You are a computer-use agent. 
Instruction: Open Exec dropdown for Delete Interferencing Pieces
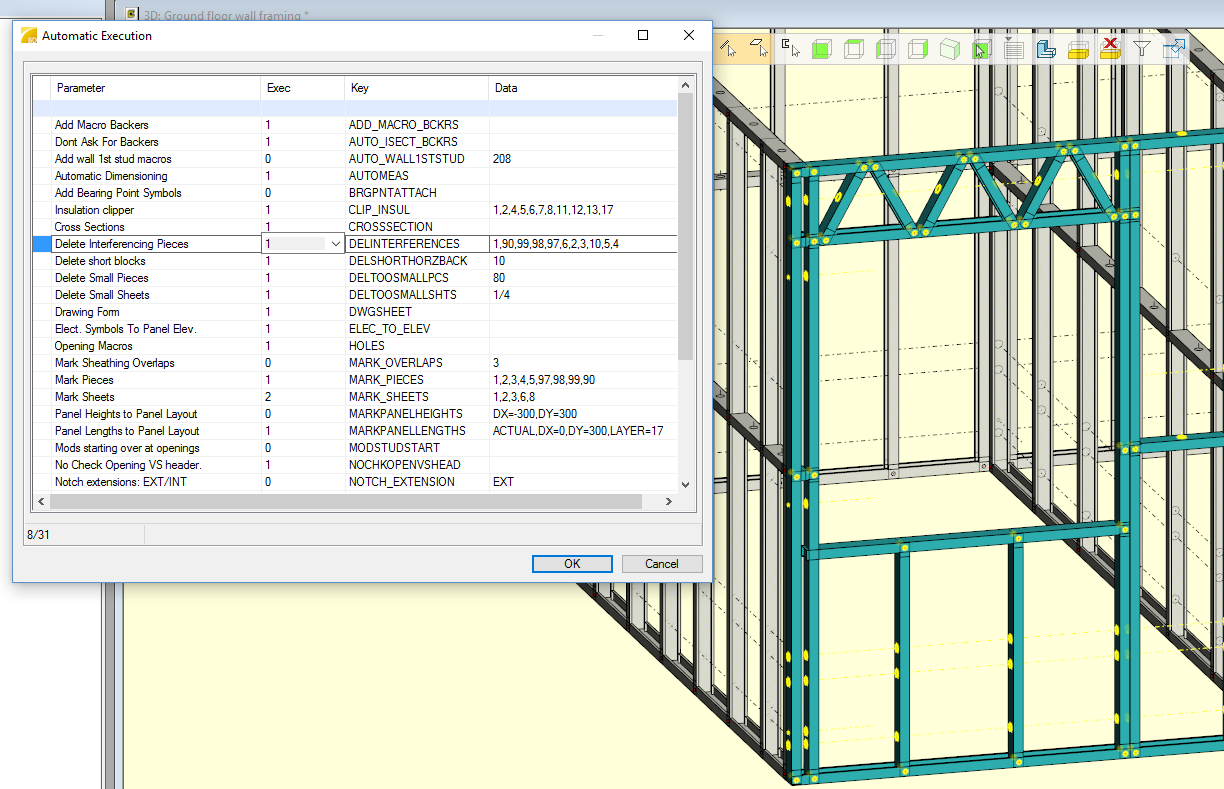[x=334, y=244]
